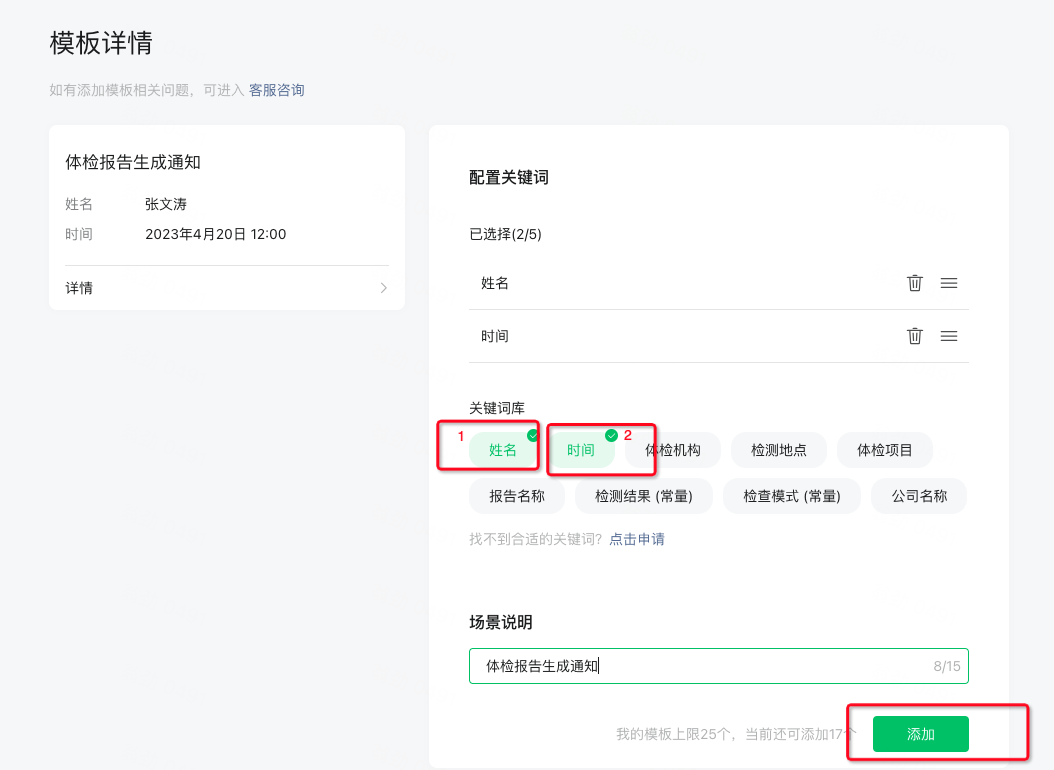Select the 报告名称 keyword tag

coord(517,496)
